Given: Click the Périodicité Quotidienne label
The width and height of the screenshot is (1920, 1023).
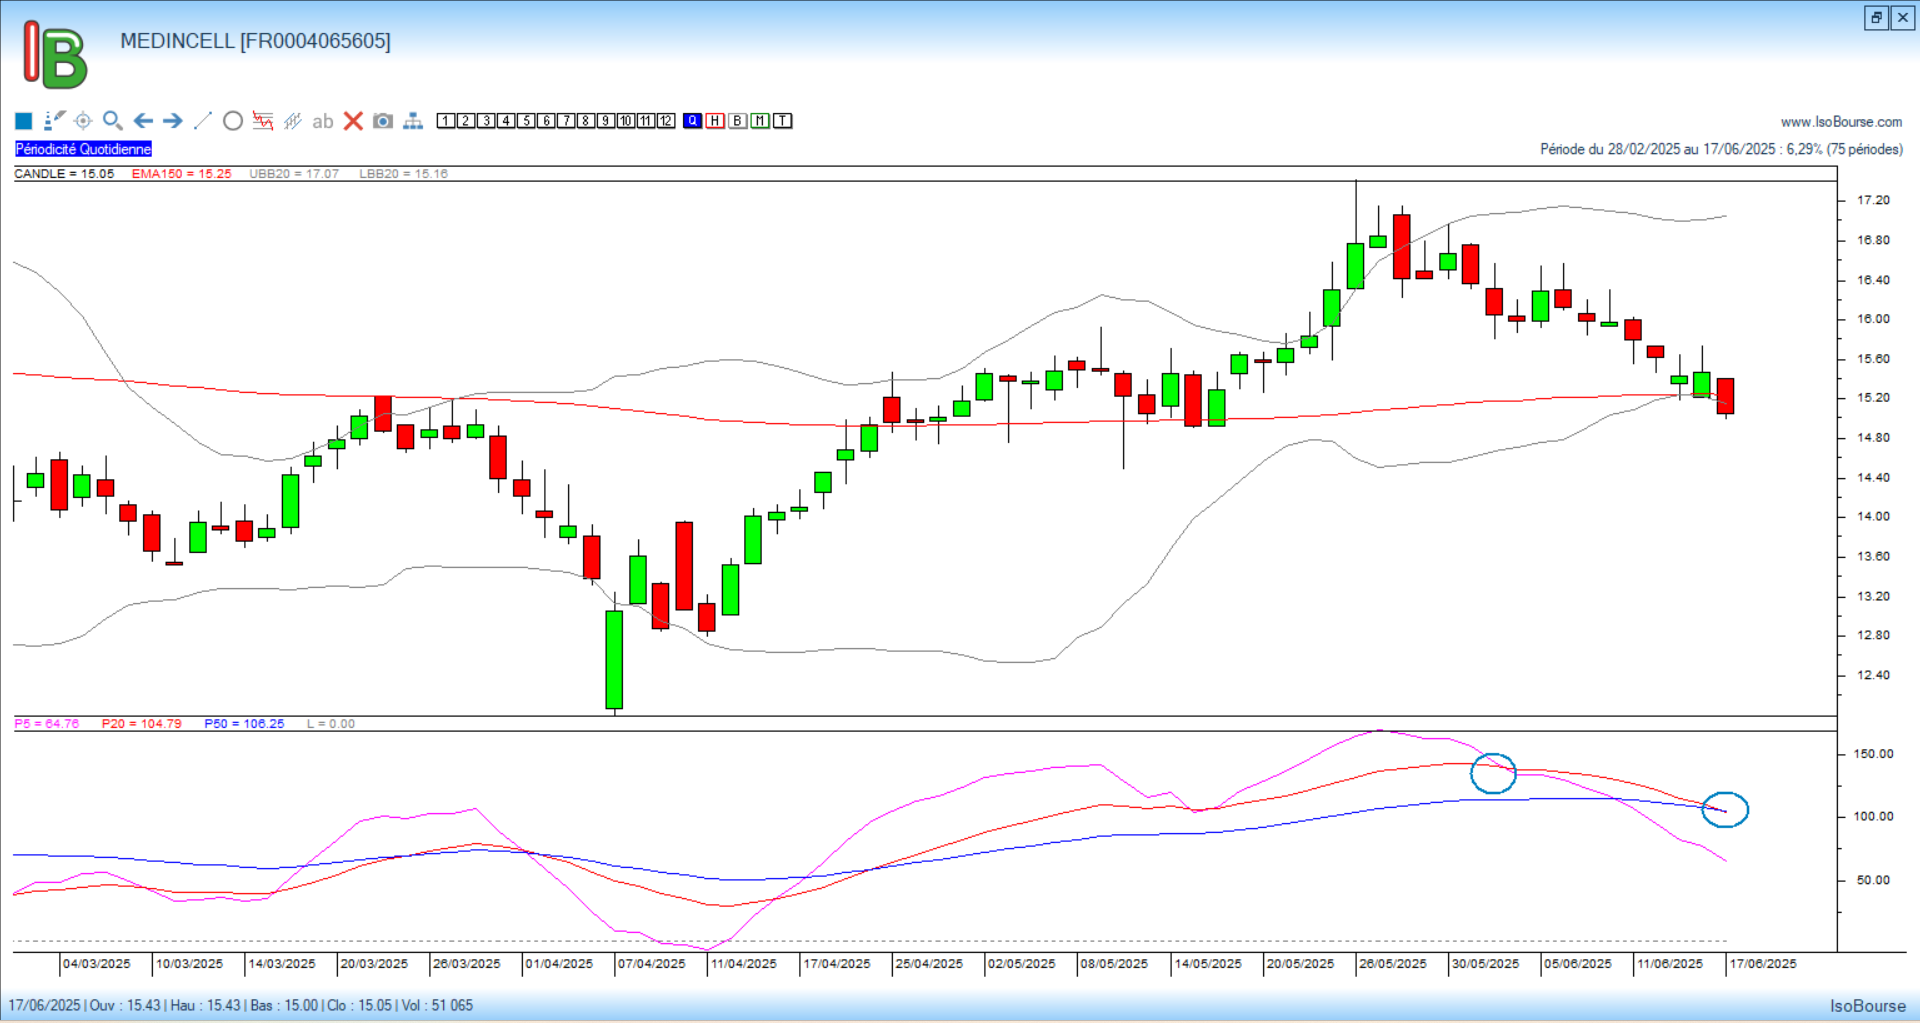Looking at the screenshot, I should tap(83, 149).
